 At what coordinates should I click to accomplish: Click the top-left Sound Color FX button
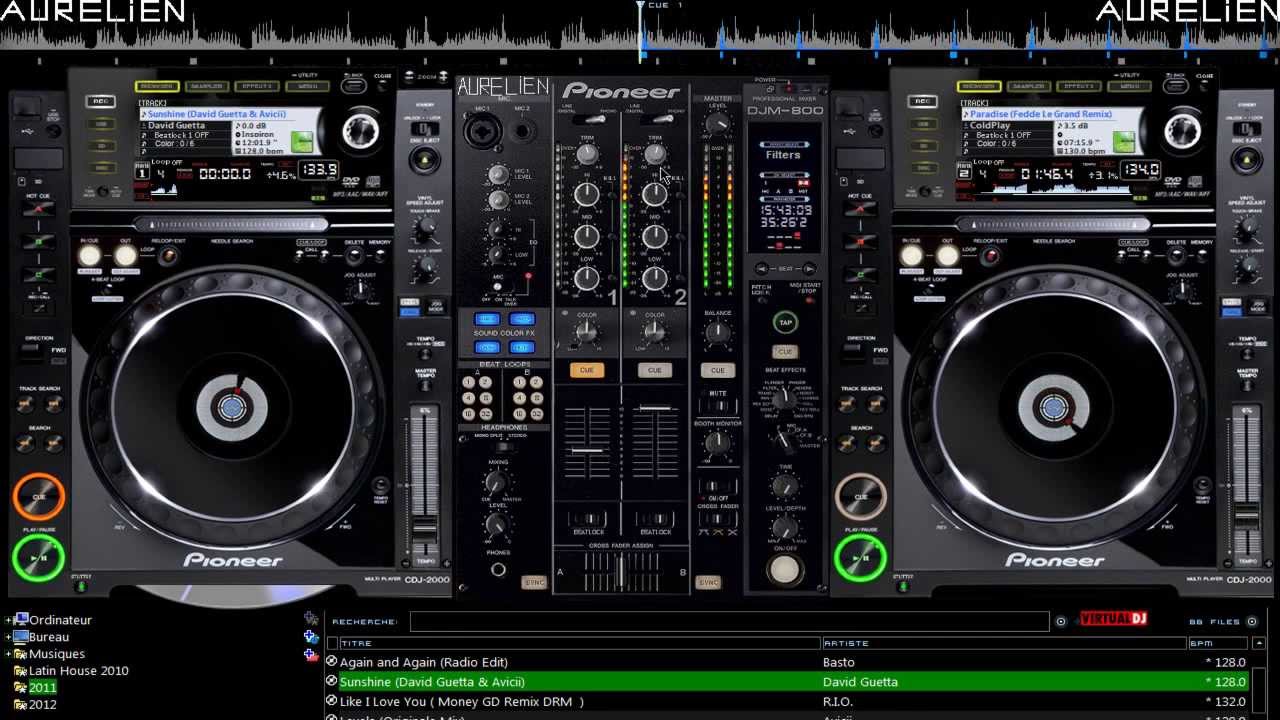tap(487, 320)
